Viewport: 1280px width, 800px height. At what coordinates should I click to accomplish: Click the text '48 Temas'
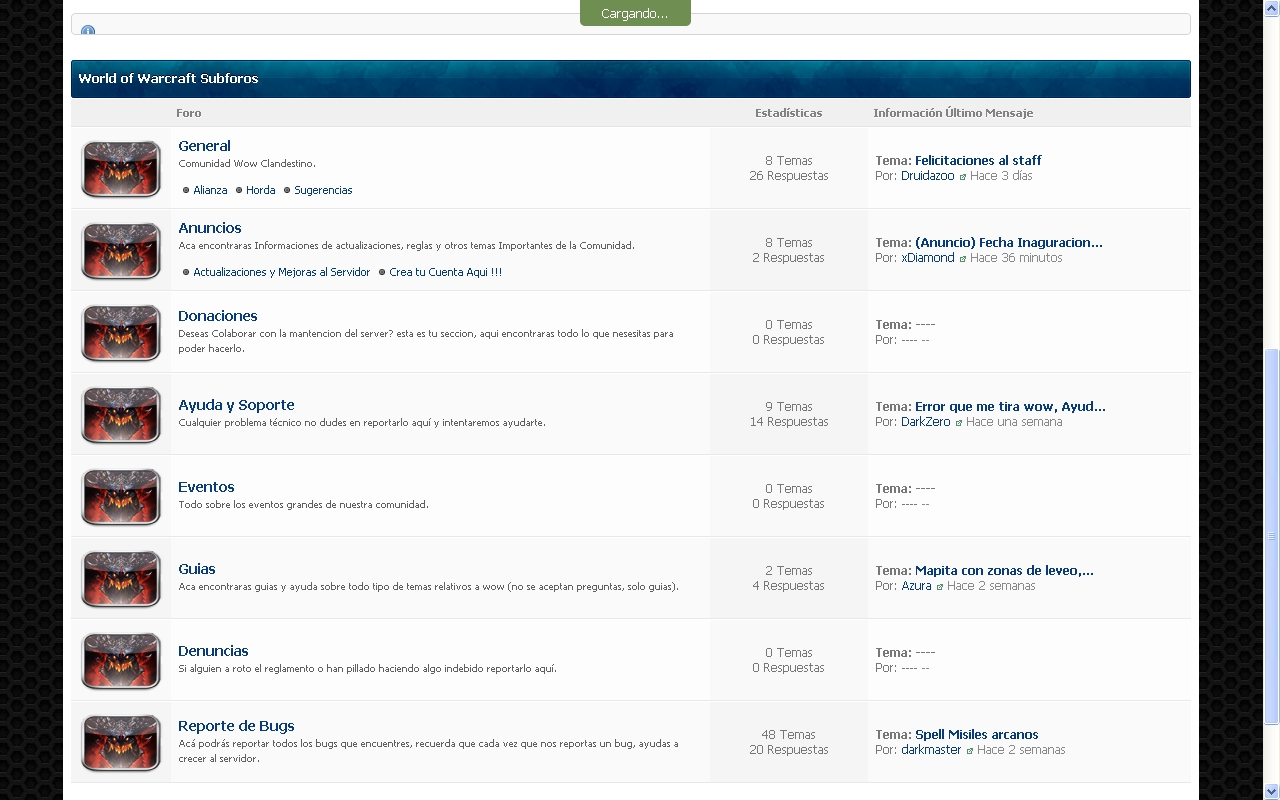coord(788,735)
